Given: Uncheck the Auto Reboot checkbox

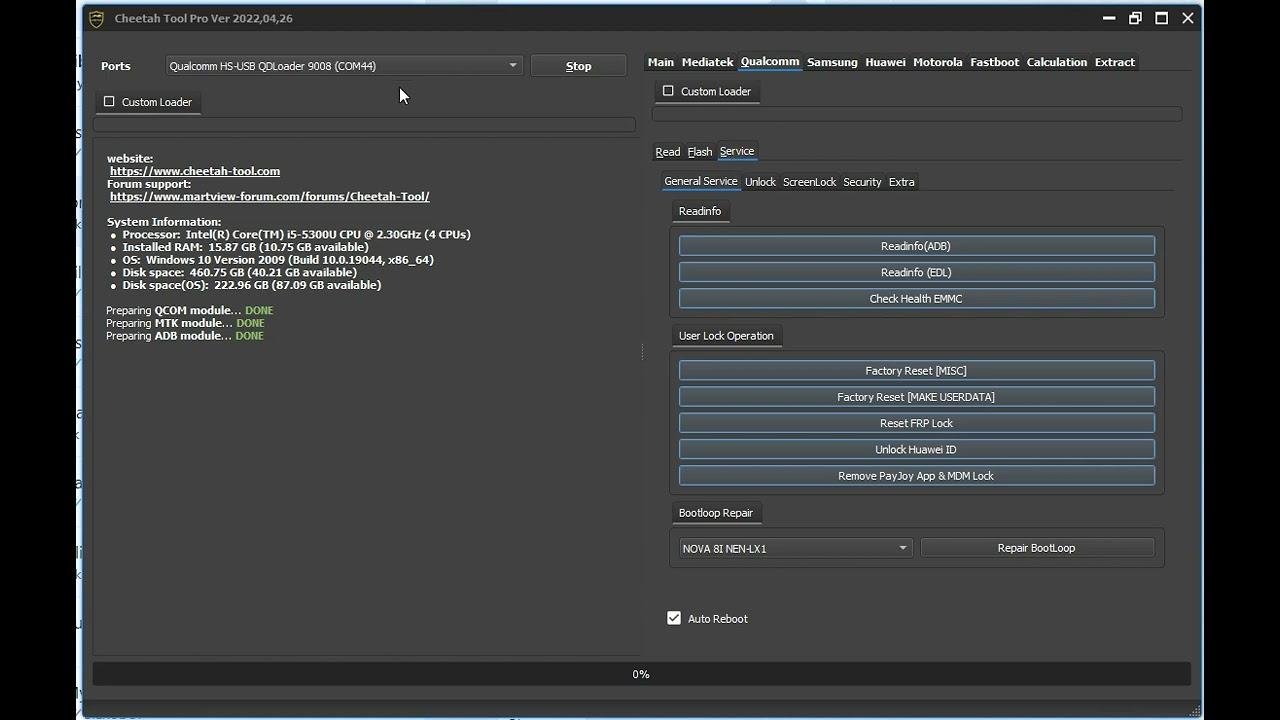Looking at the screenshot, I should [x=674, y=618].
